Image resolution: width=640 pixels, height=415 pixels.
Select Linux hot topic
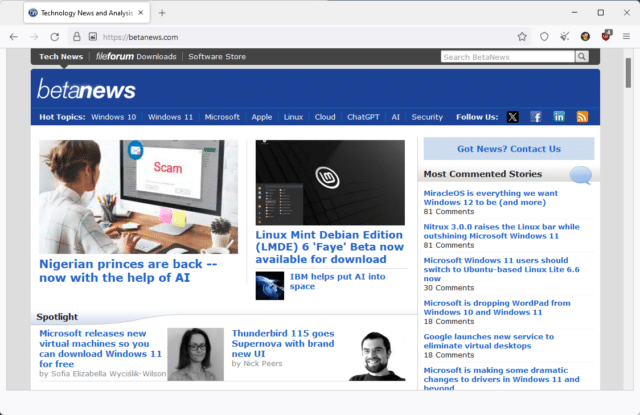tap(293, 117)
